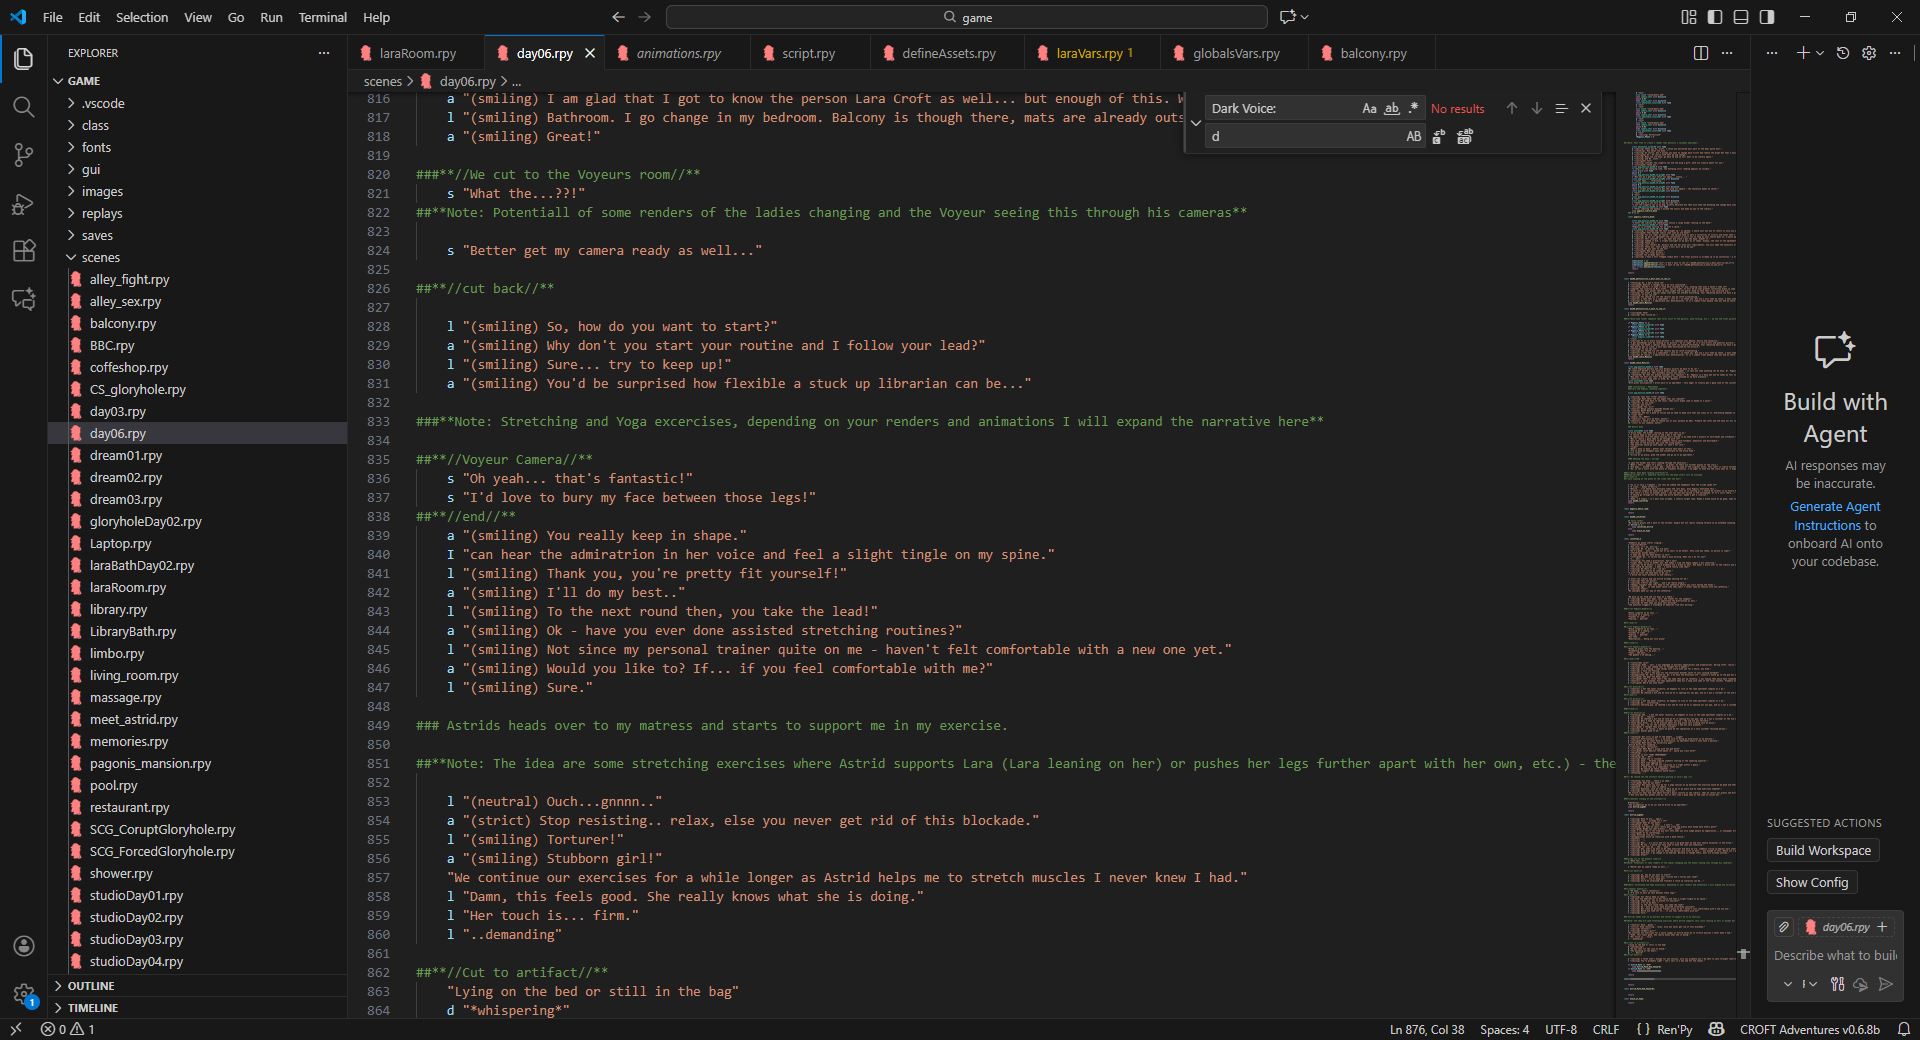Toggle Match Whole Word in find widget
Screen dimensions: 1920x1040
pyautogui.click(x=1391, y=108)
